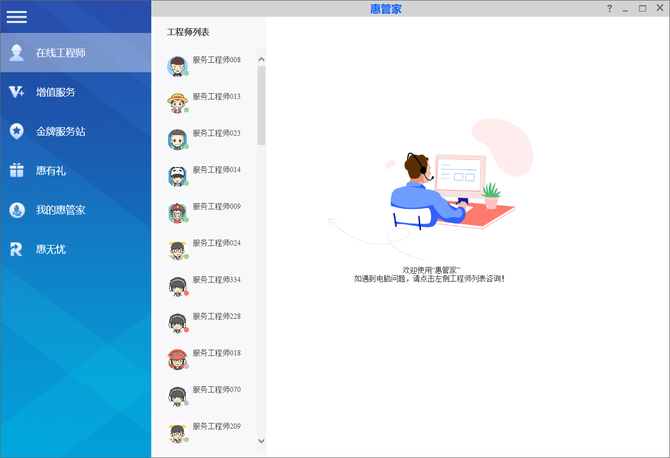This screenshot has width=670, height=458.
Task: Click avatar of 服务工程师008
Action: click(x=177, y=66)
